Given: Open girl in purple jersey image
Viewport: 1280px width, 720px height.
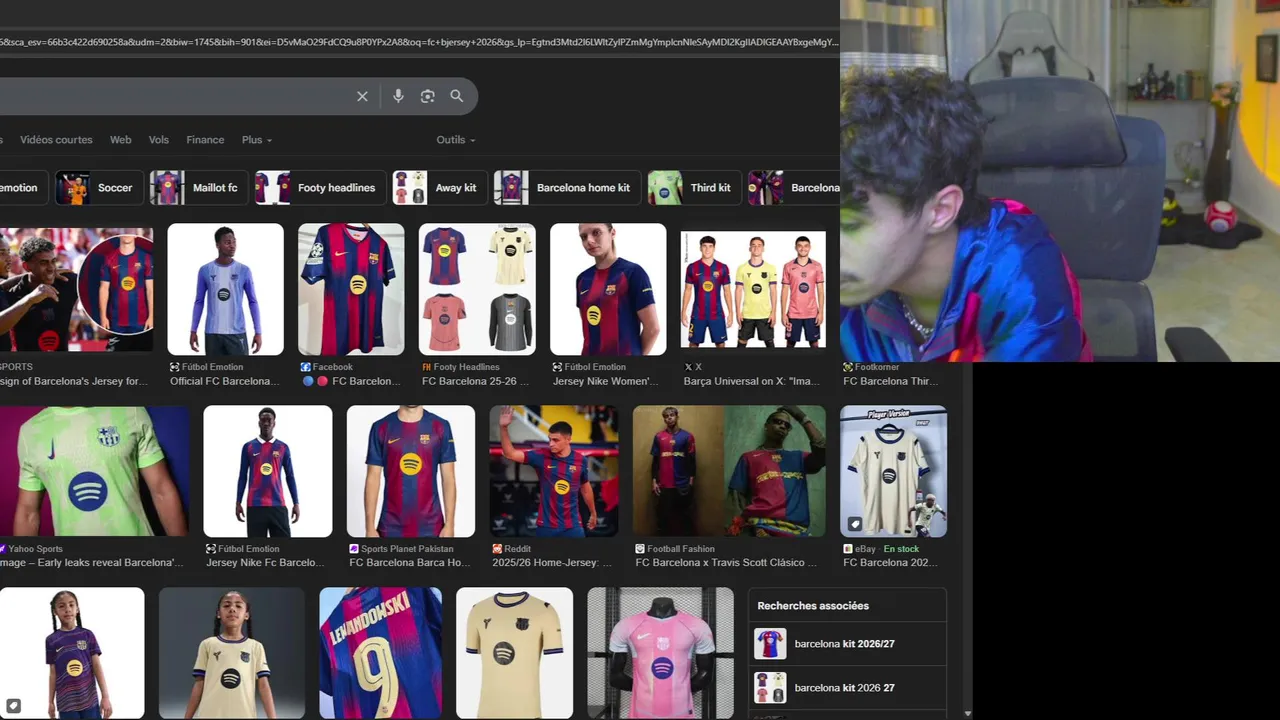Looking at the screenshot, I should (x=72, y=653).
